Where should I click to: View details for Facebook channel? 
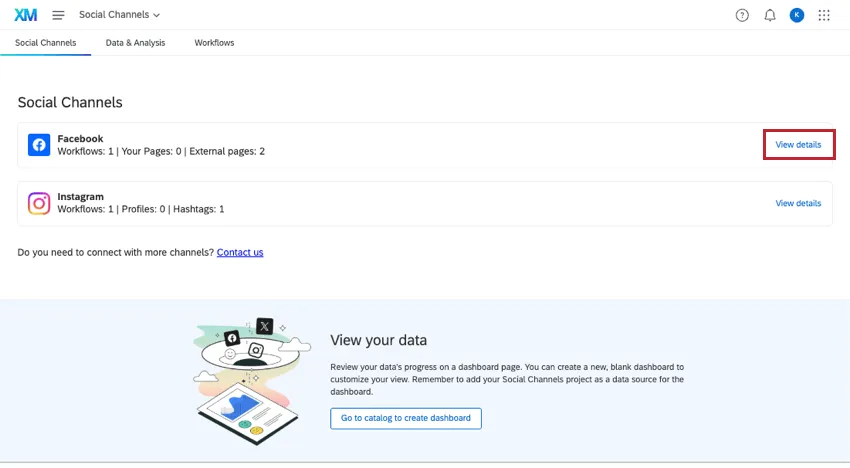click(x=798, y=145)
